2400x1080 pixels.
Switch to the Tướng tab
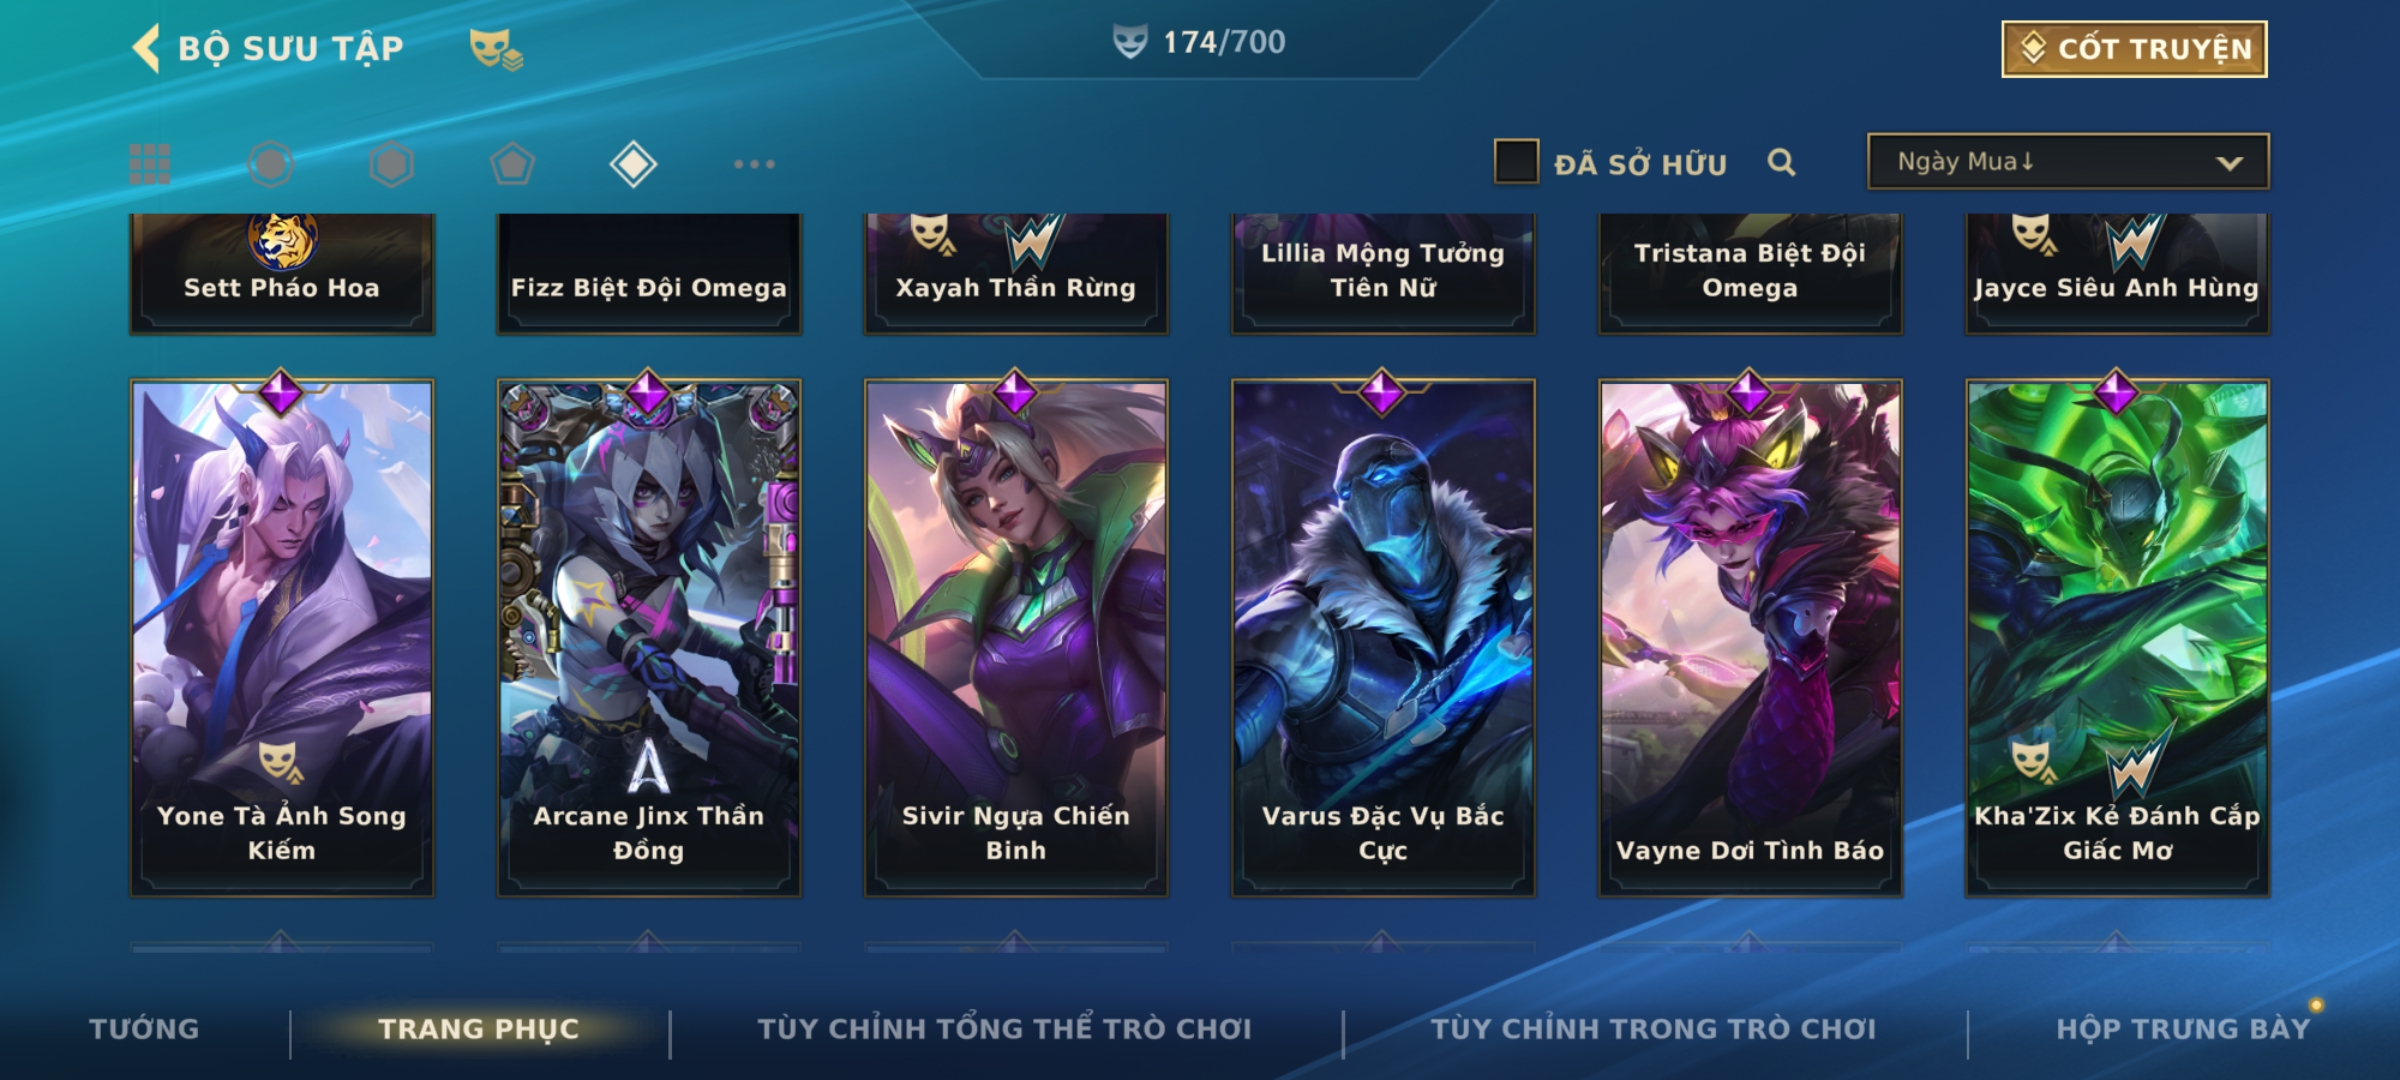(x=144, y=1028)
